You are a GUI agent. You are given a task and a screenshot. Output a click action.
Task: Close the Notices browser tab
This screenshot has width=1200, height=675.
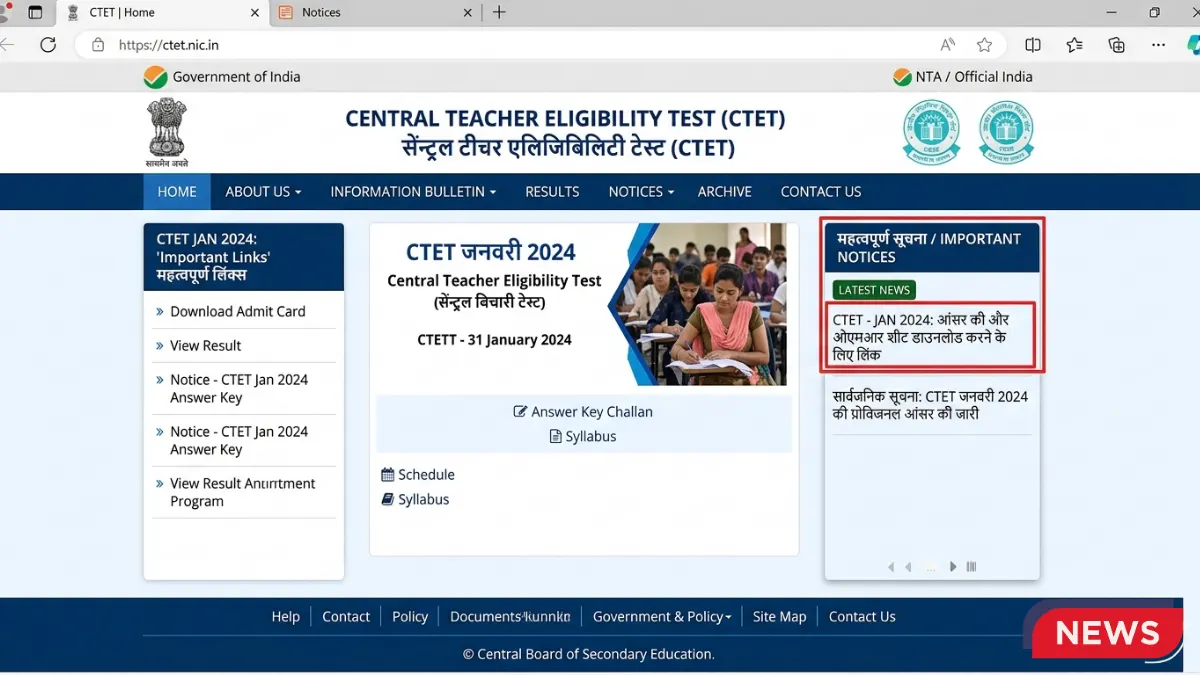(x=469, y=12)
